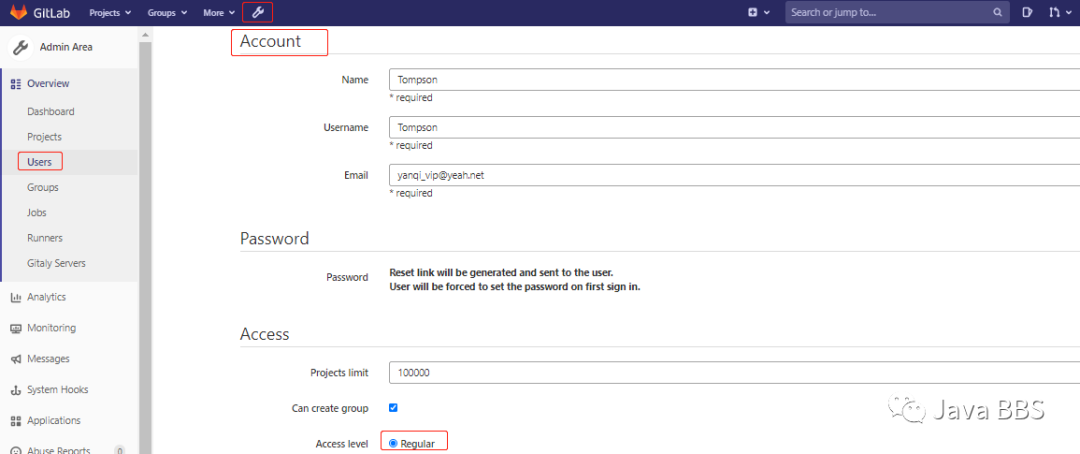The width and height of the screenshot is (1080, 454).
Task: Open the Gitaly Servers link
Action: click(56, 263)
